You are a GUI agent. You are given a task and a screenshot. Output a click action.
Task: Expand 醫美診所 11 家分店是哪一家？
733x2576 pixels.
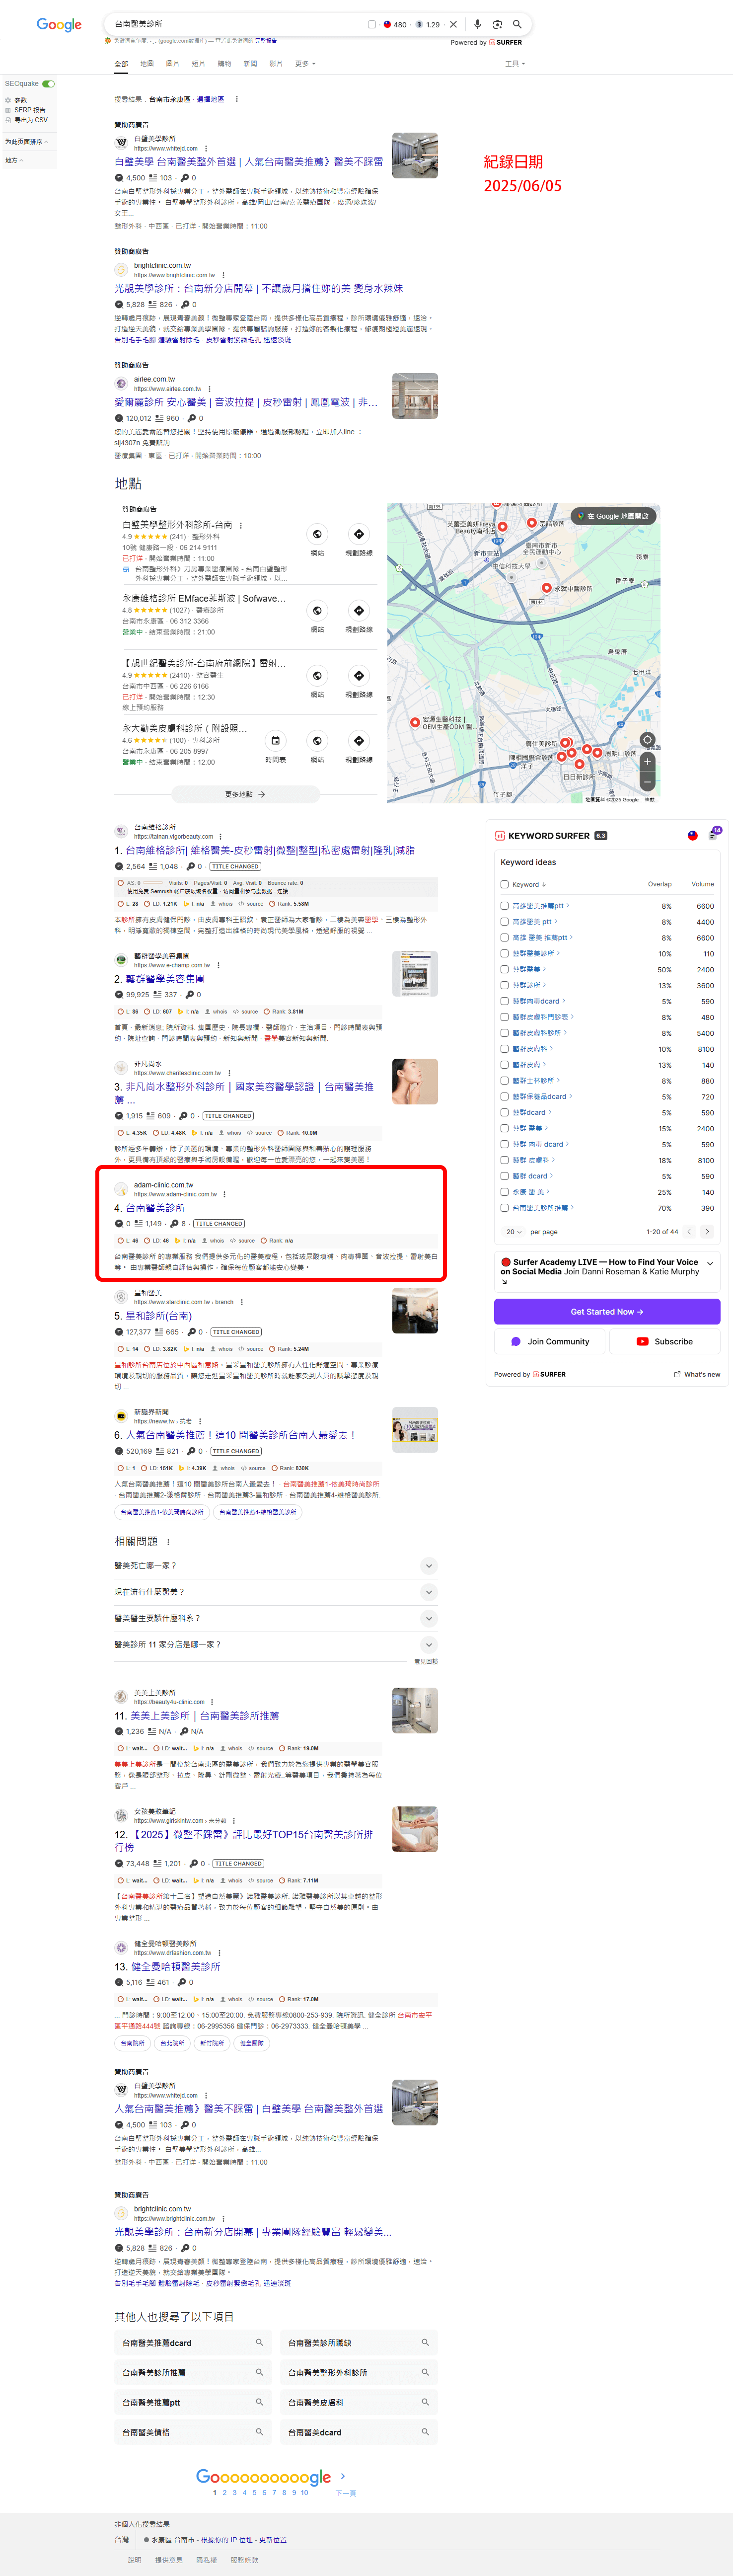[x=429, y=1644]
